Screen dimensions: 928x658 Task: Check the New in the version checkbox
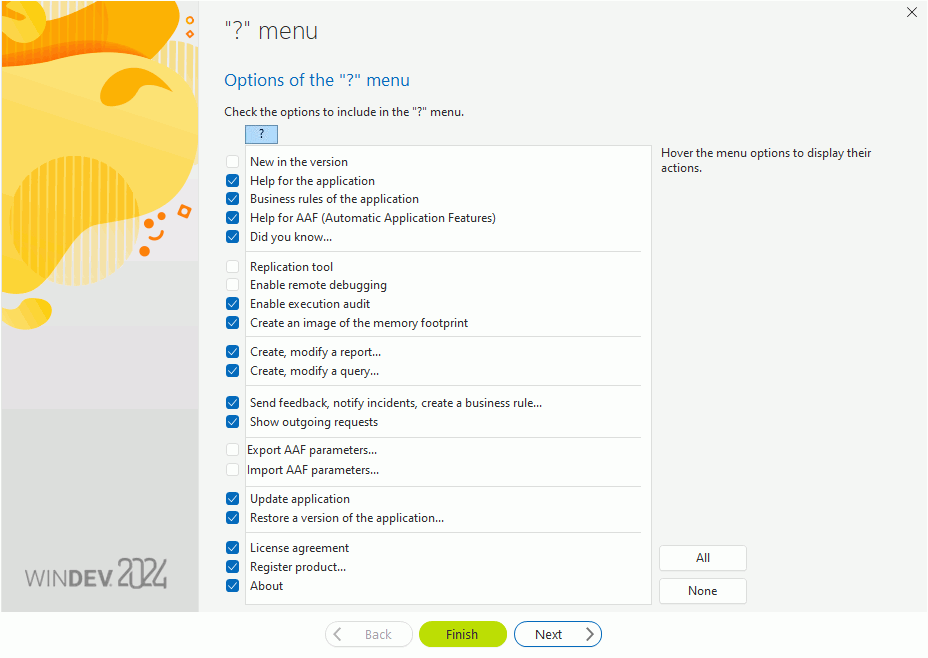(x=233, y=162)
